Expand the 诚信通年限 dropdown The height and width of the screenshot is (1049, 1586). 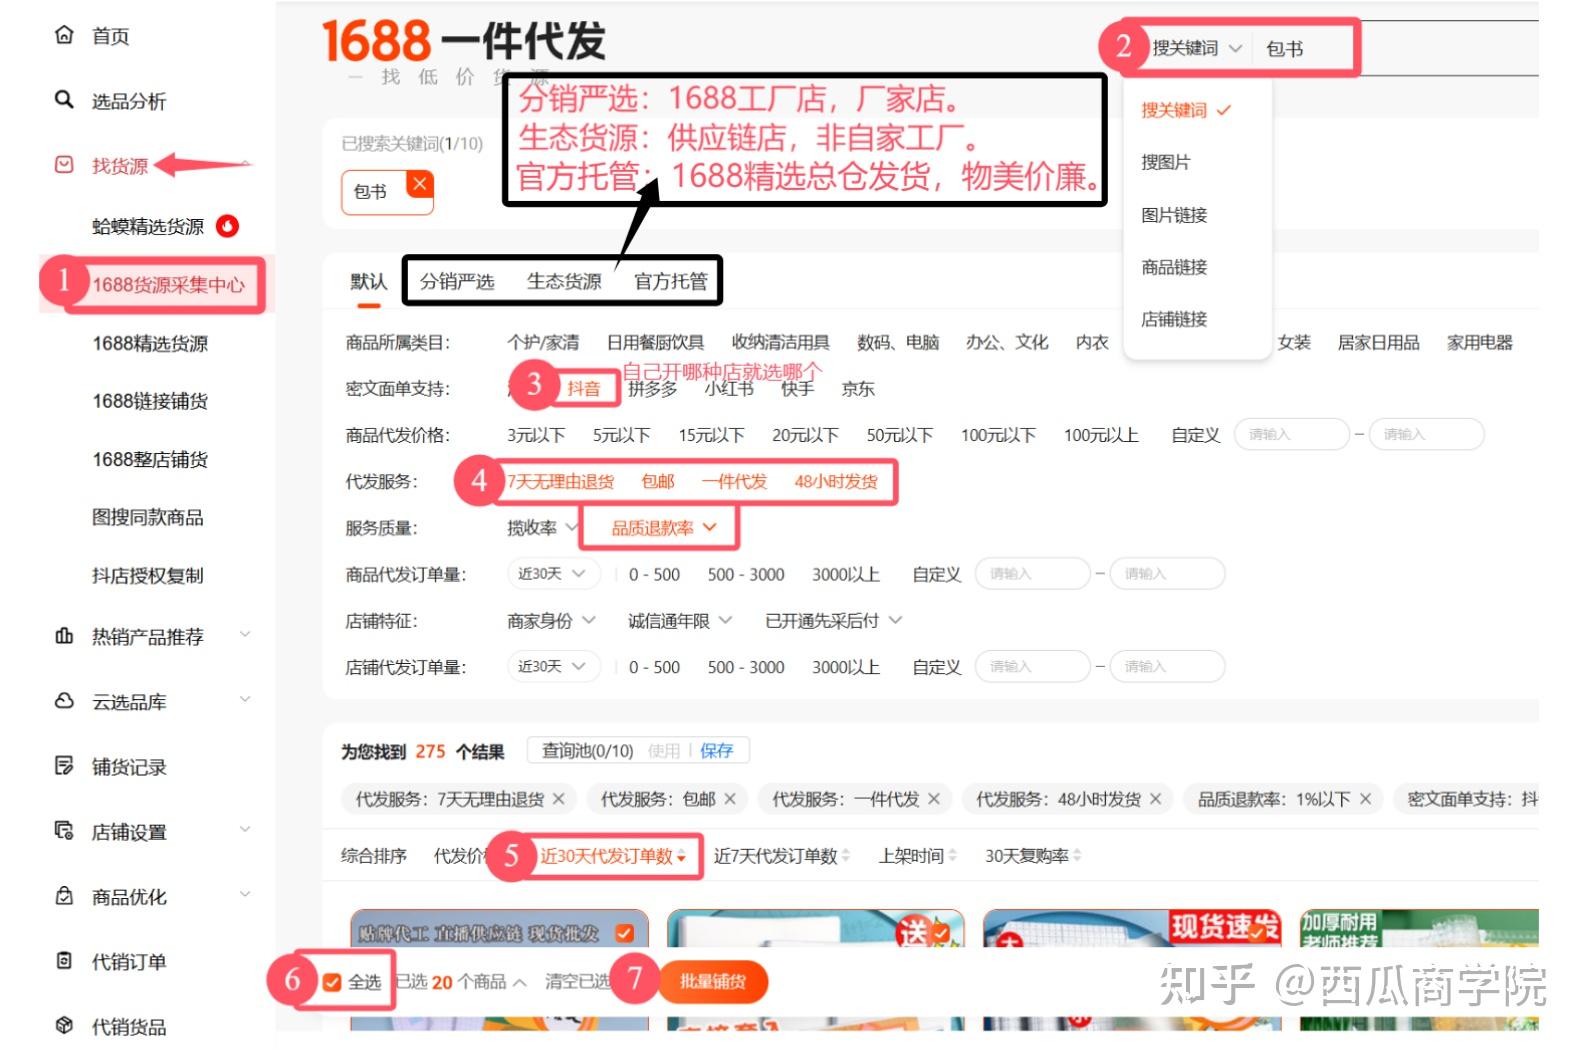click(x=680, y=621)
